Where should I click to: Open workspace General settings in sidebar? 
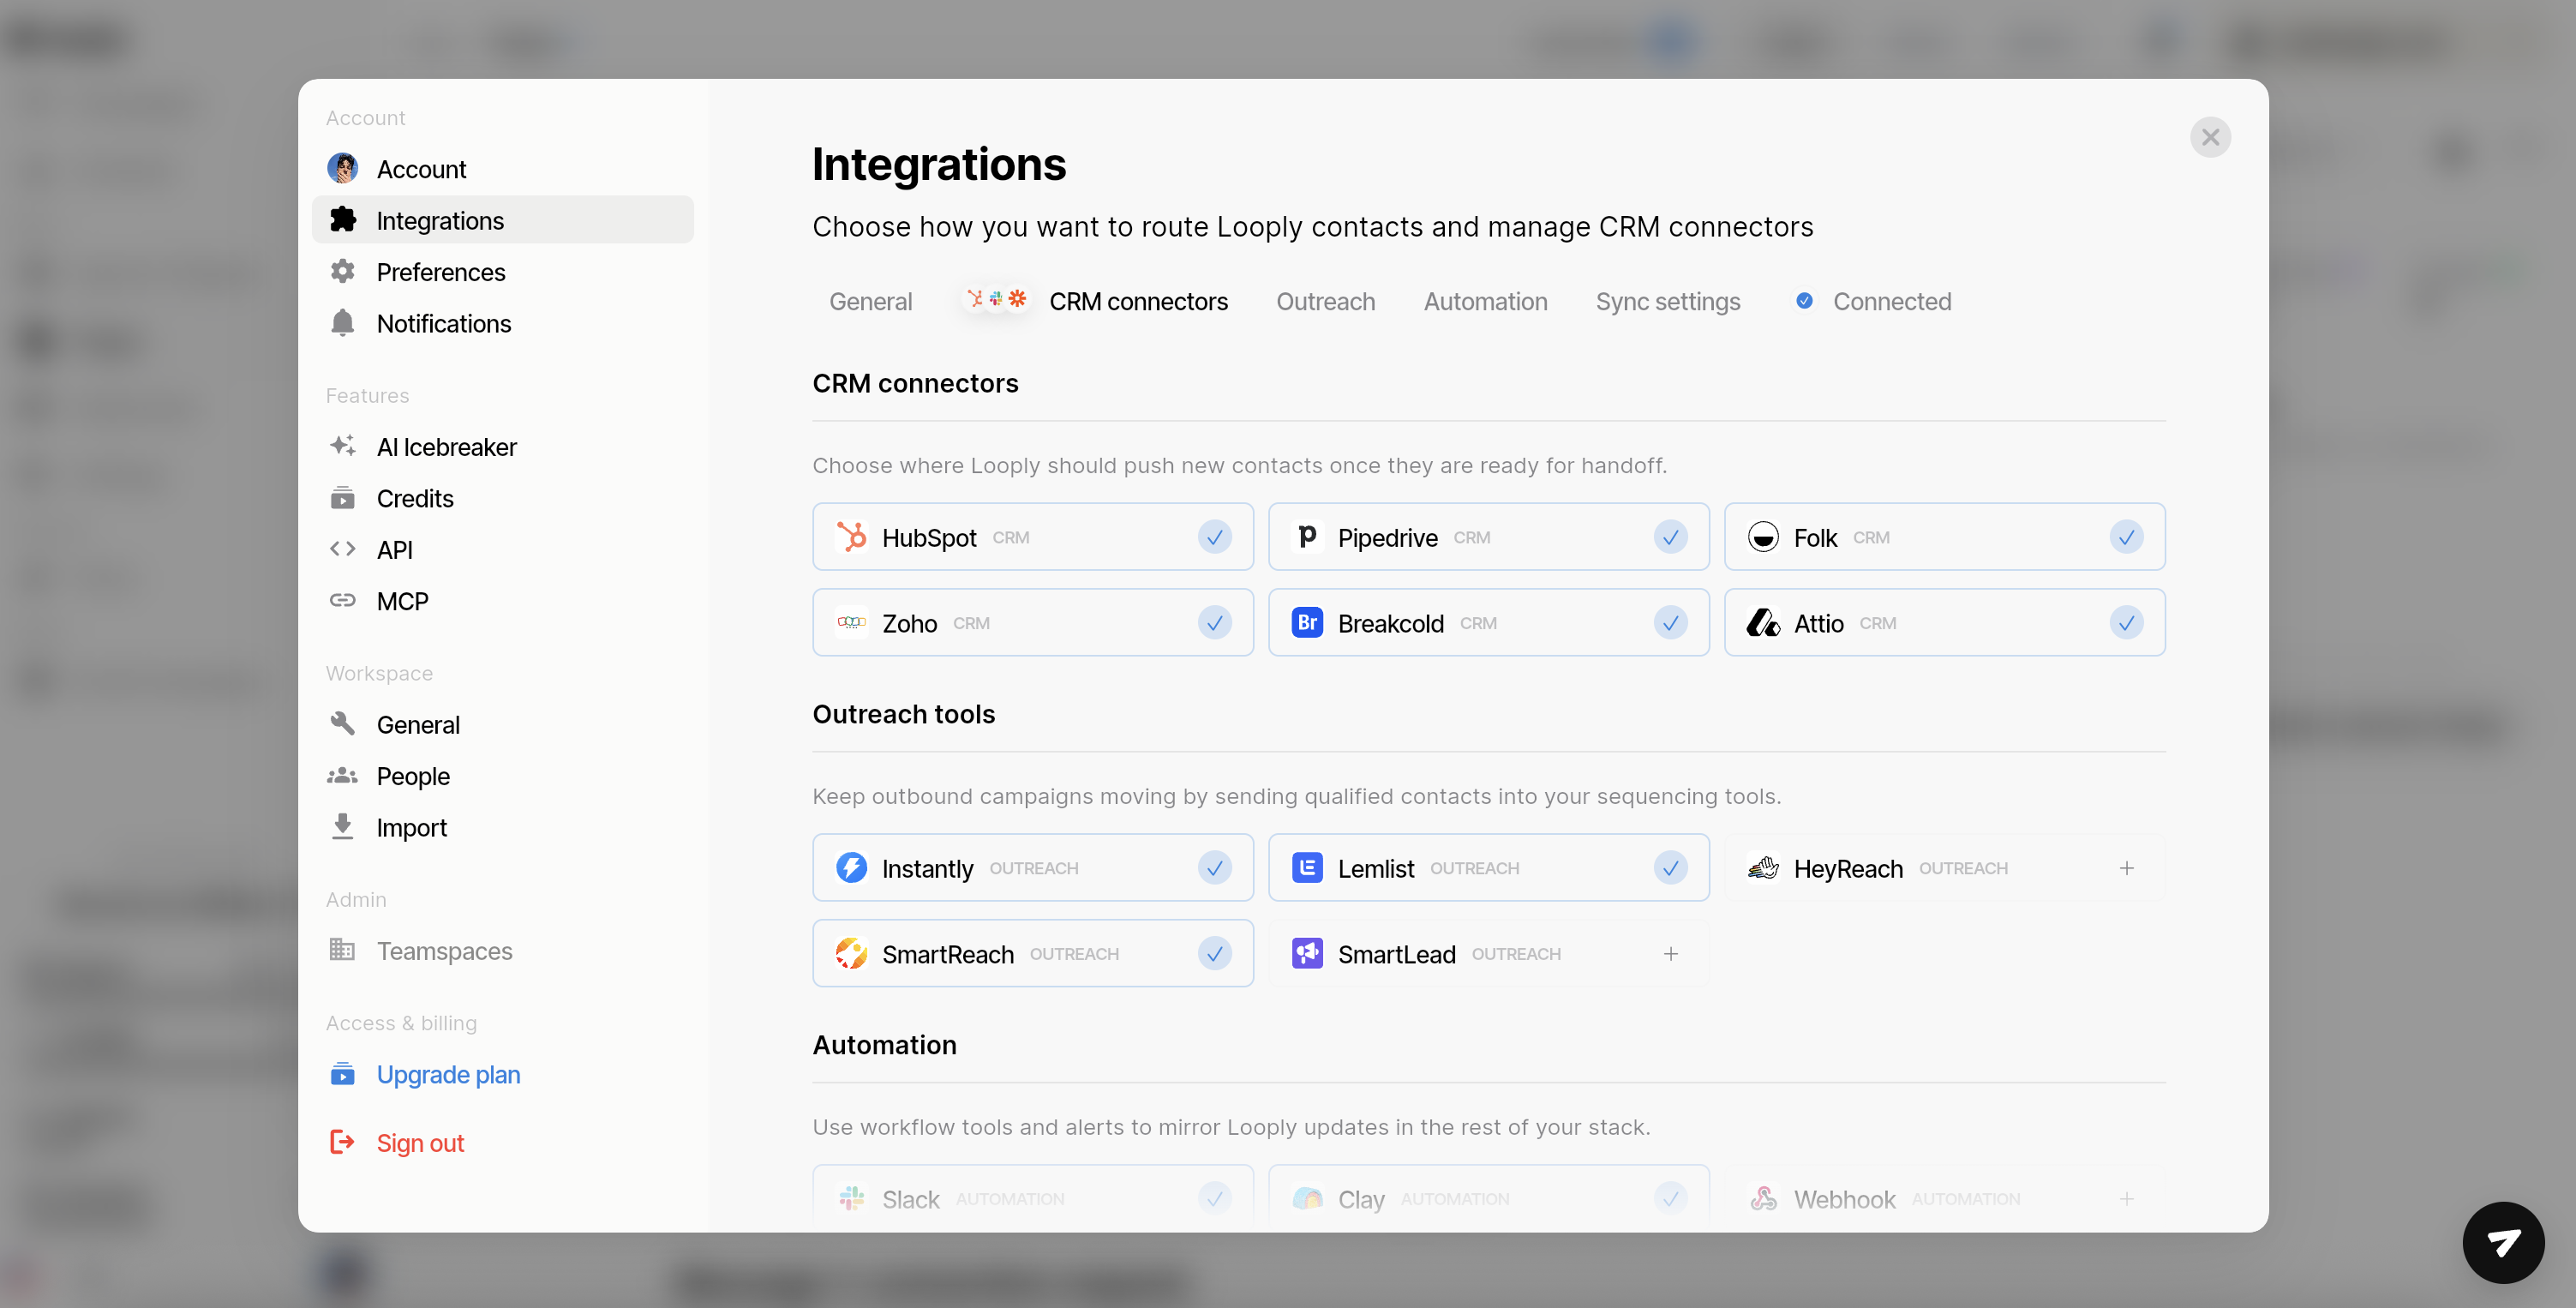503,723
